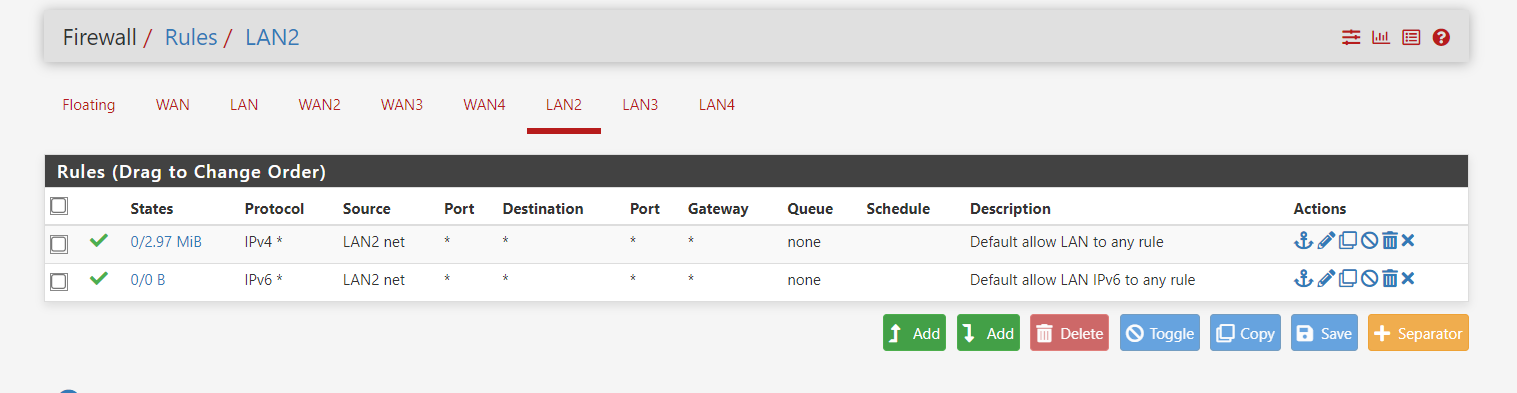1517x393 pixels.
Task: Open related status chart icon in header
Action: 1381,38
